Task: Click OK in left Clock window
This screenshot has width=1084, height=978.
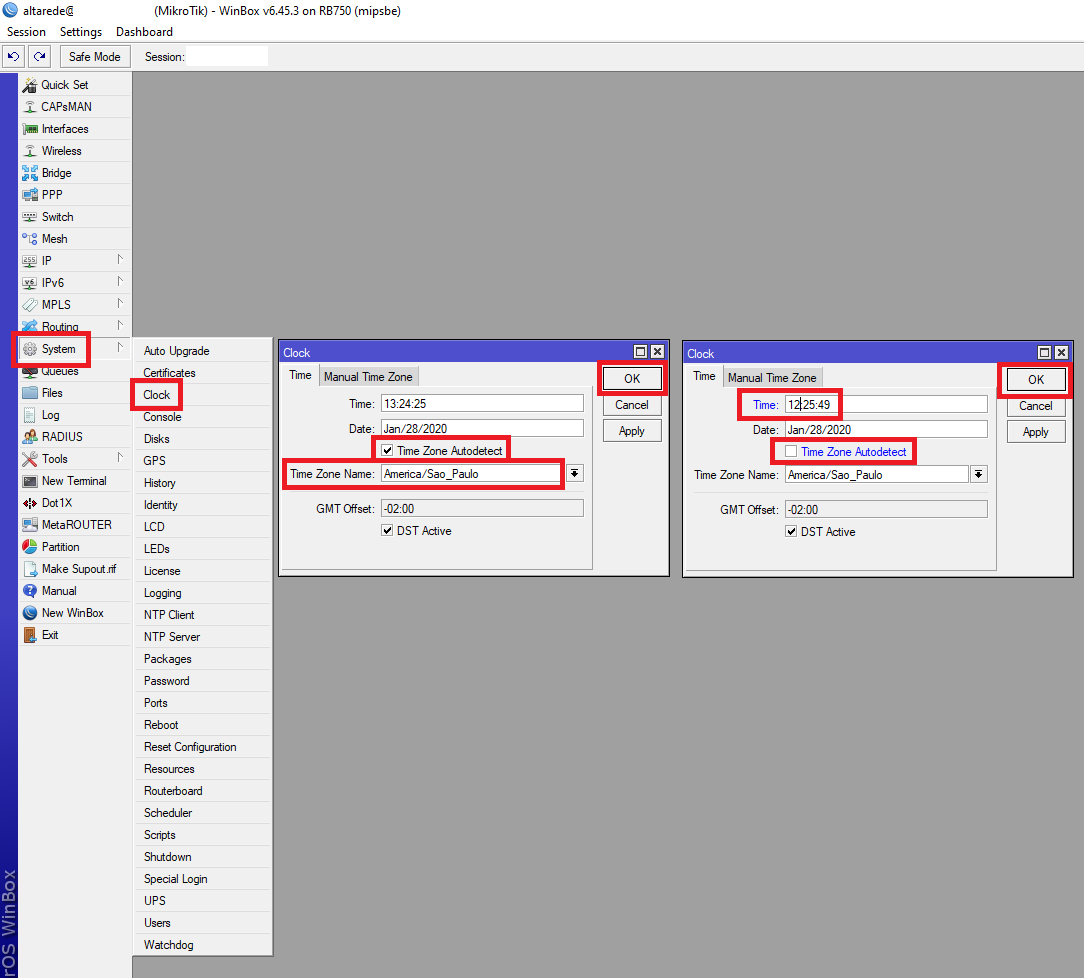Action: (x=632, y=379)
